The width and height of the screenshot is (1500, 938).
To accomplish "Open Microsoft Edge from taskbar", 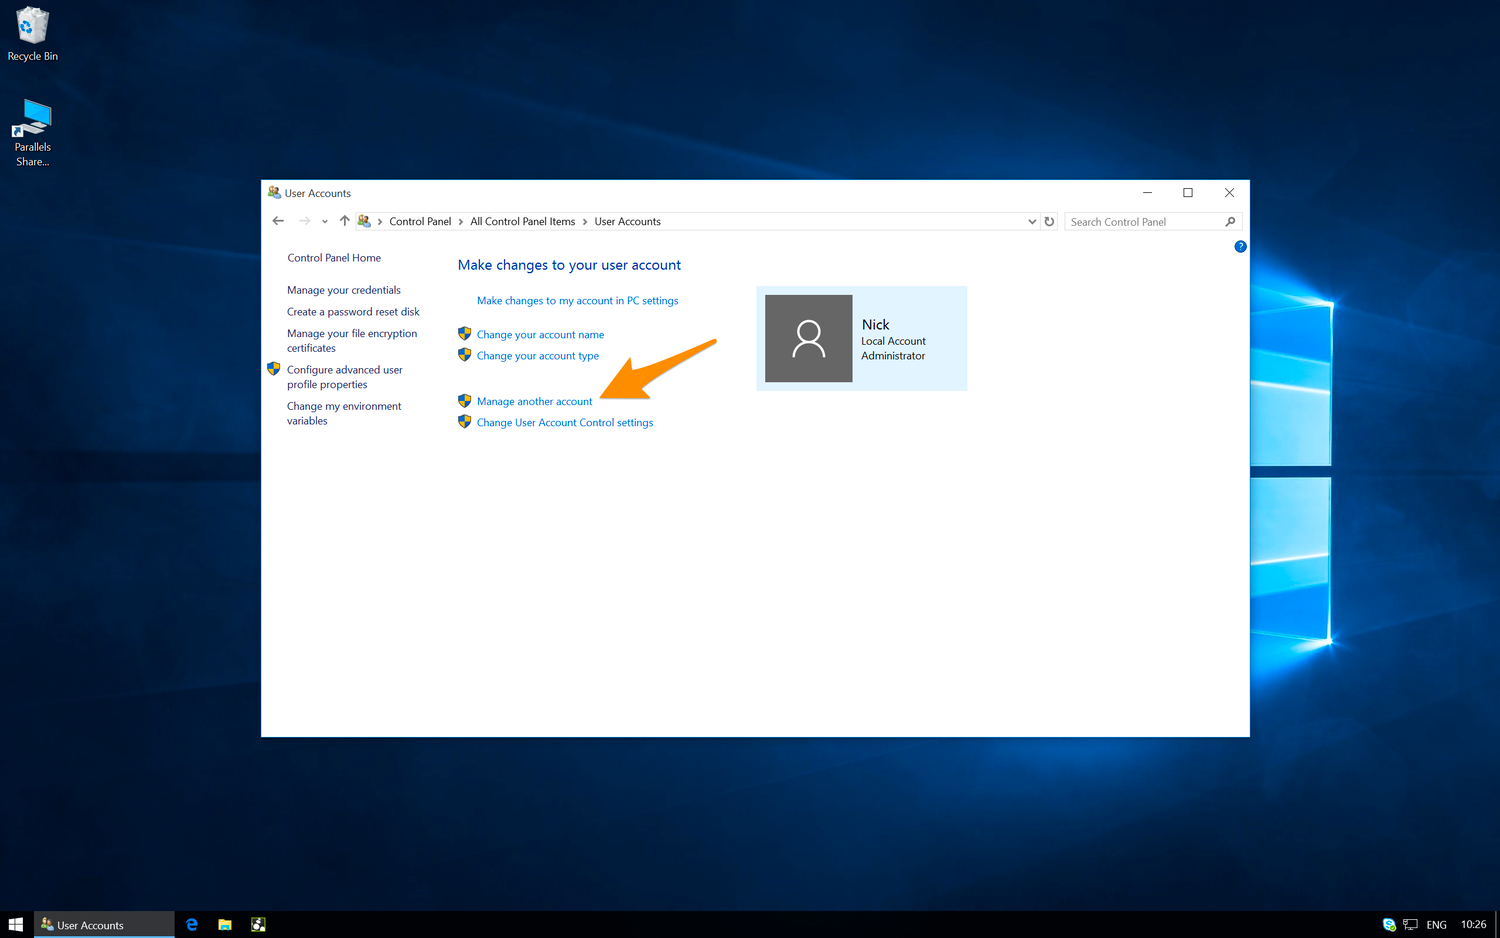I will (x=192, y=925).
